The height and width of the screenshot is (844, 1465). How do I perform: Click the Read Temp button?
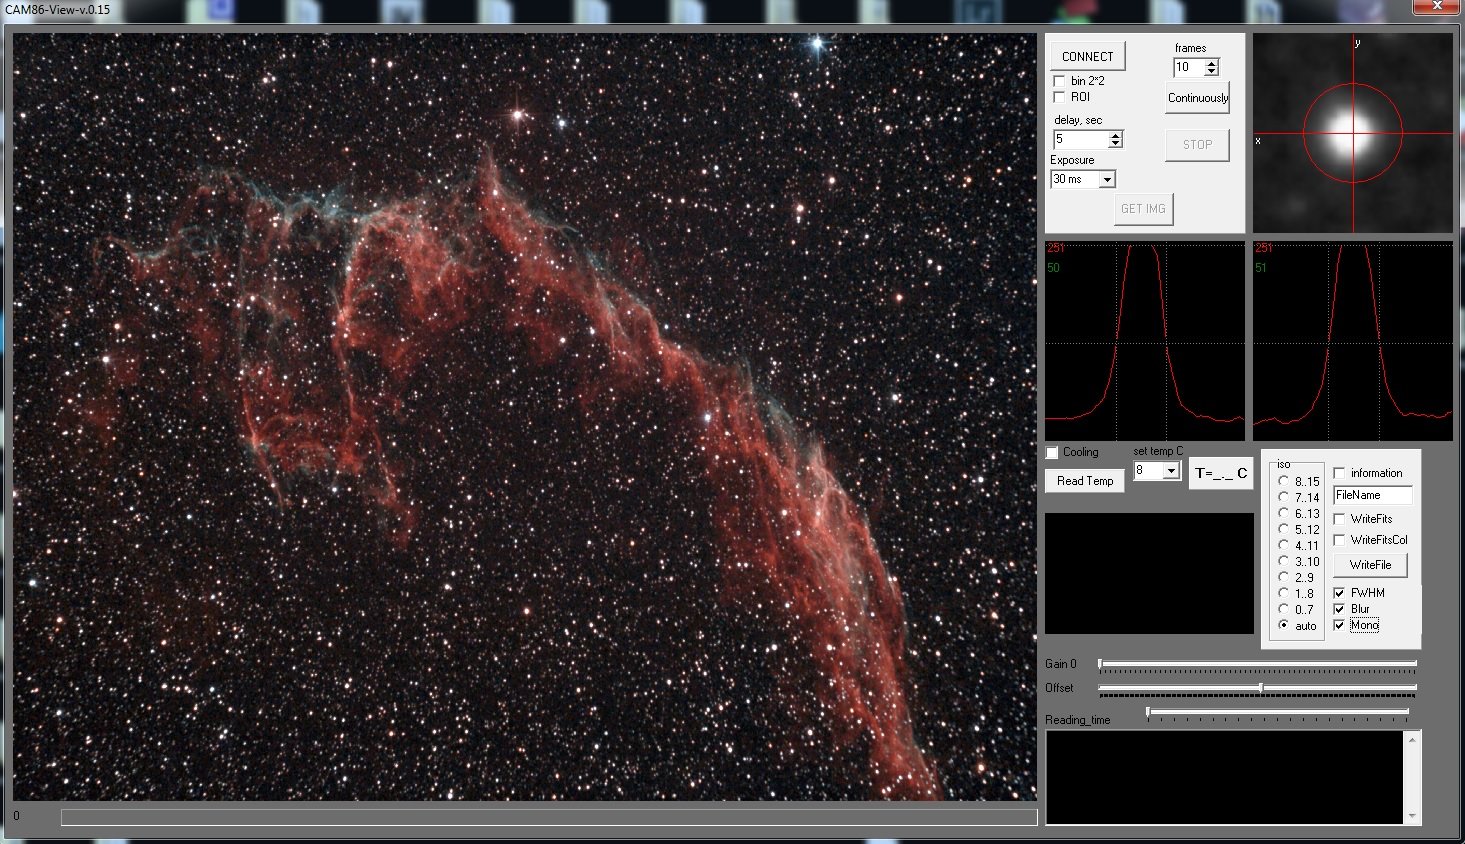pos(1085,481)
